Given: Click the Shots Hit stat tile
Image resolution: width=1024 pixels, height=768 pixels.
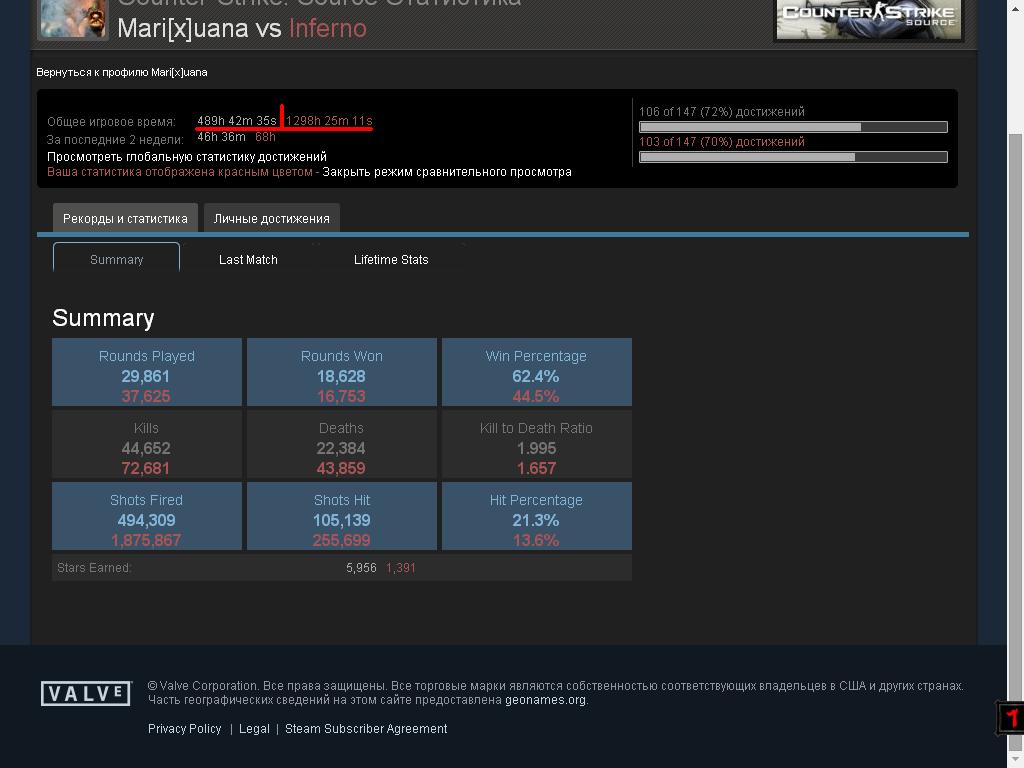Looking at the screenshot, I should (342, 516).
